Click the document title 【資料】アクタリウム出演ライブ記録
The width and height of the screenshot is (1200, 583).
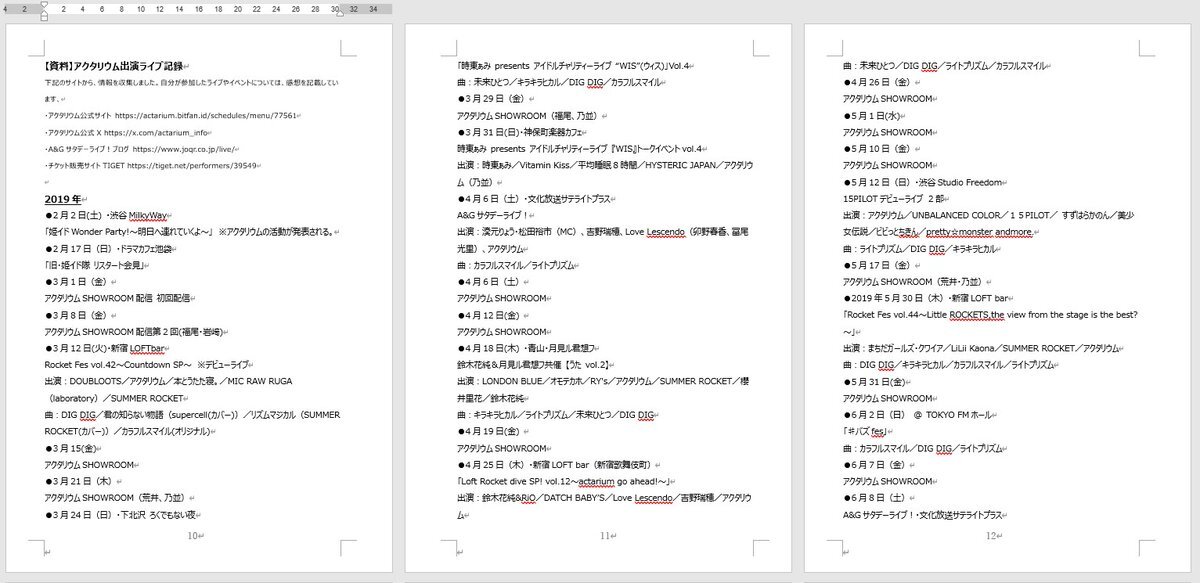coord(115,65)
